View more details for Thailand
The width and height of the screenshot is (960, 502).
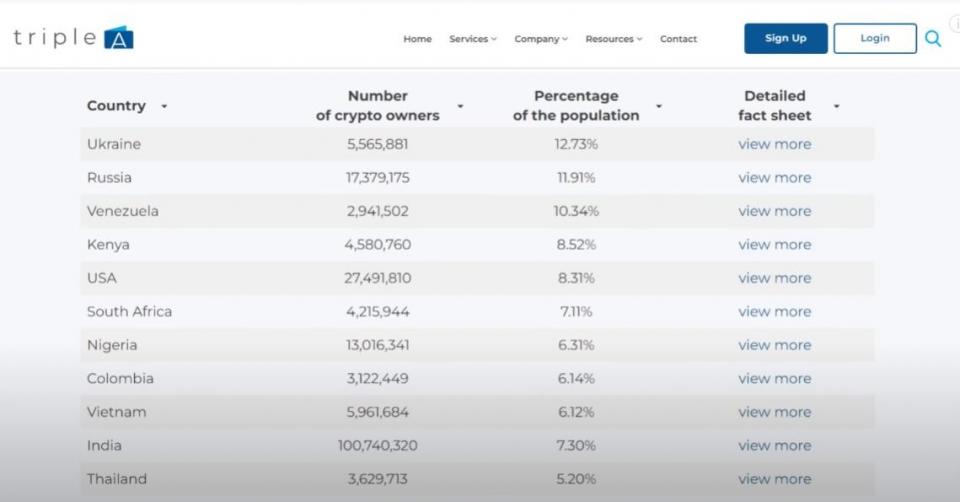[x=774, y=479]
